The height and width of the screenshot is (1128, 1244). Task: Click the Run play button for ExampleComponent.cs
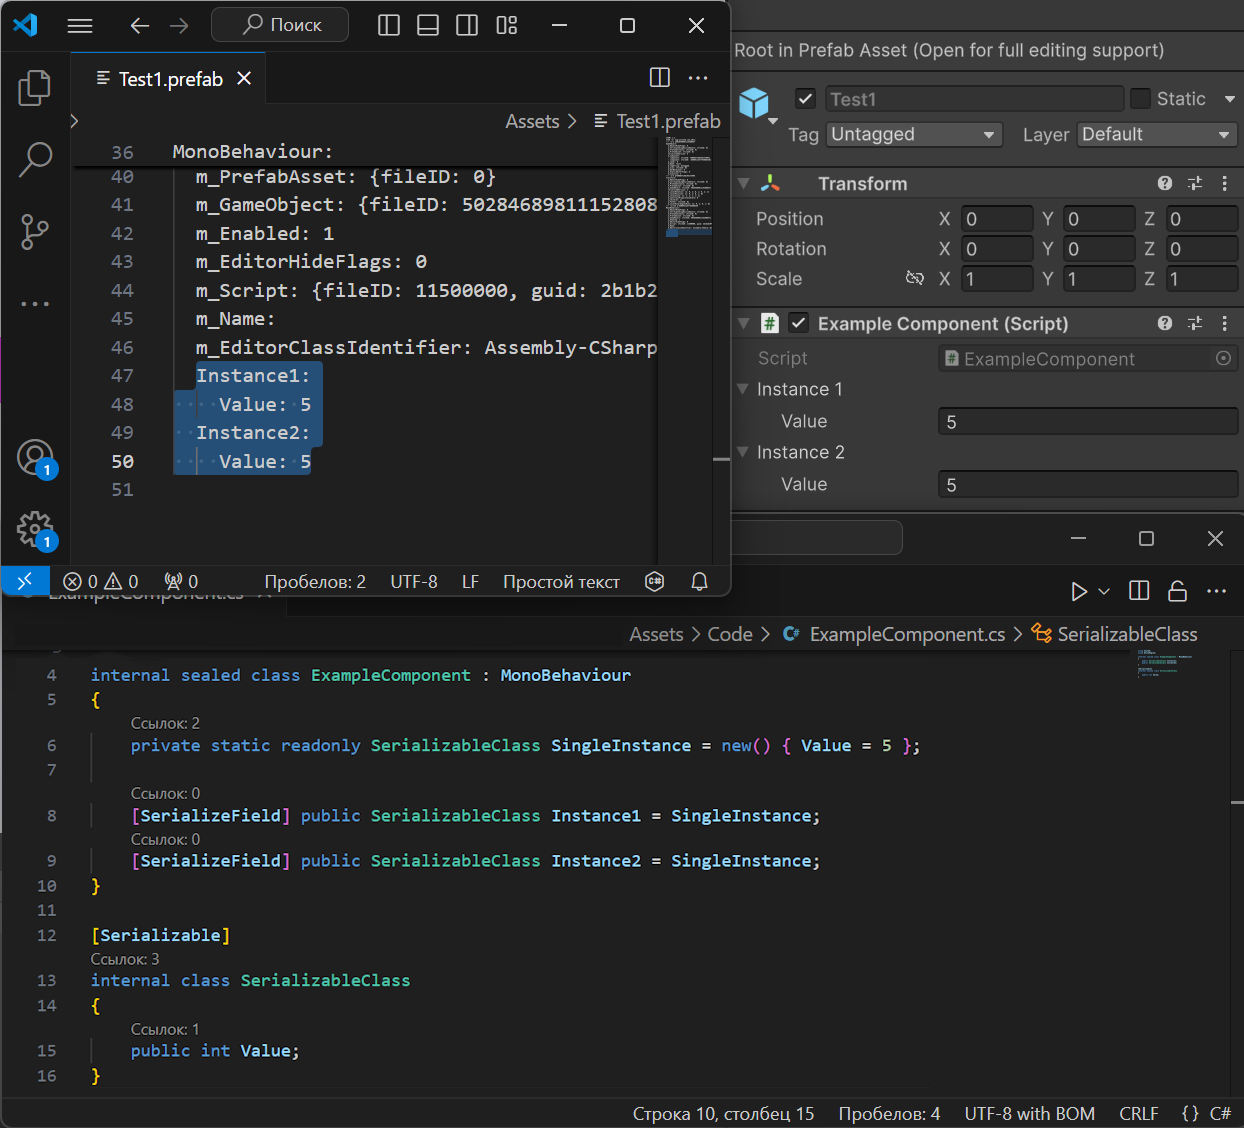[x=1078, y=591]
